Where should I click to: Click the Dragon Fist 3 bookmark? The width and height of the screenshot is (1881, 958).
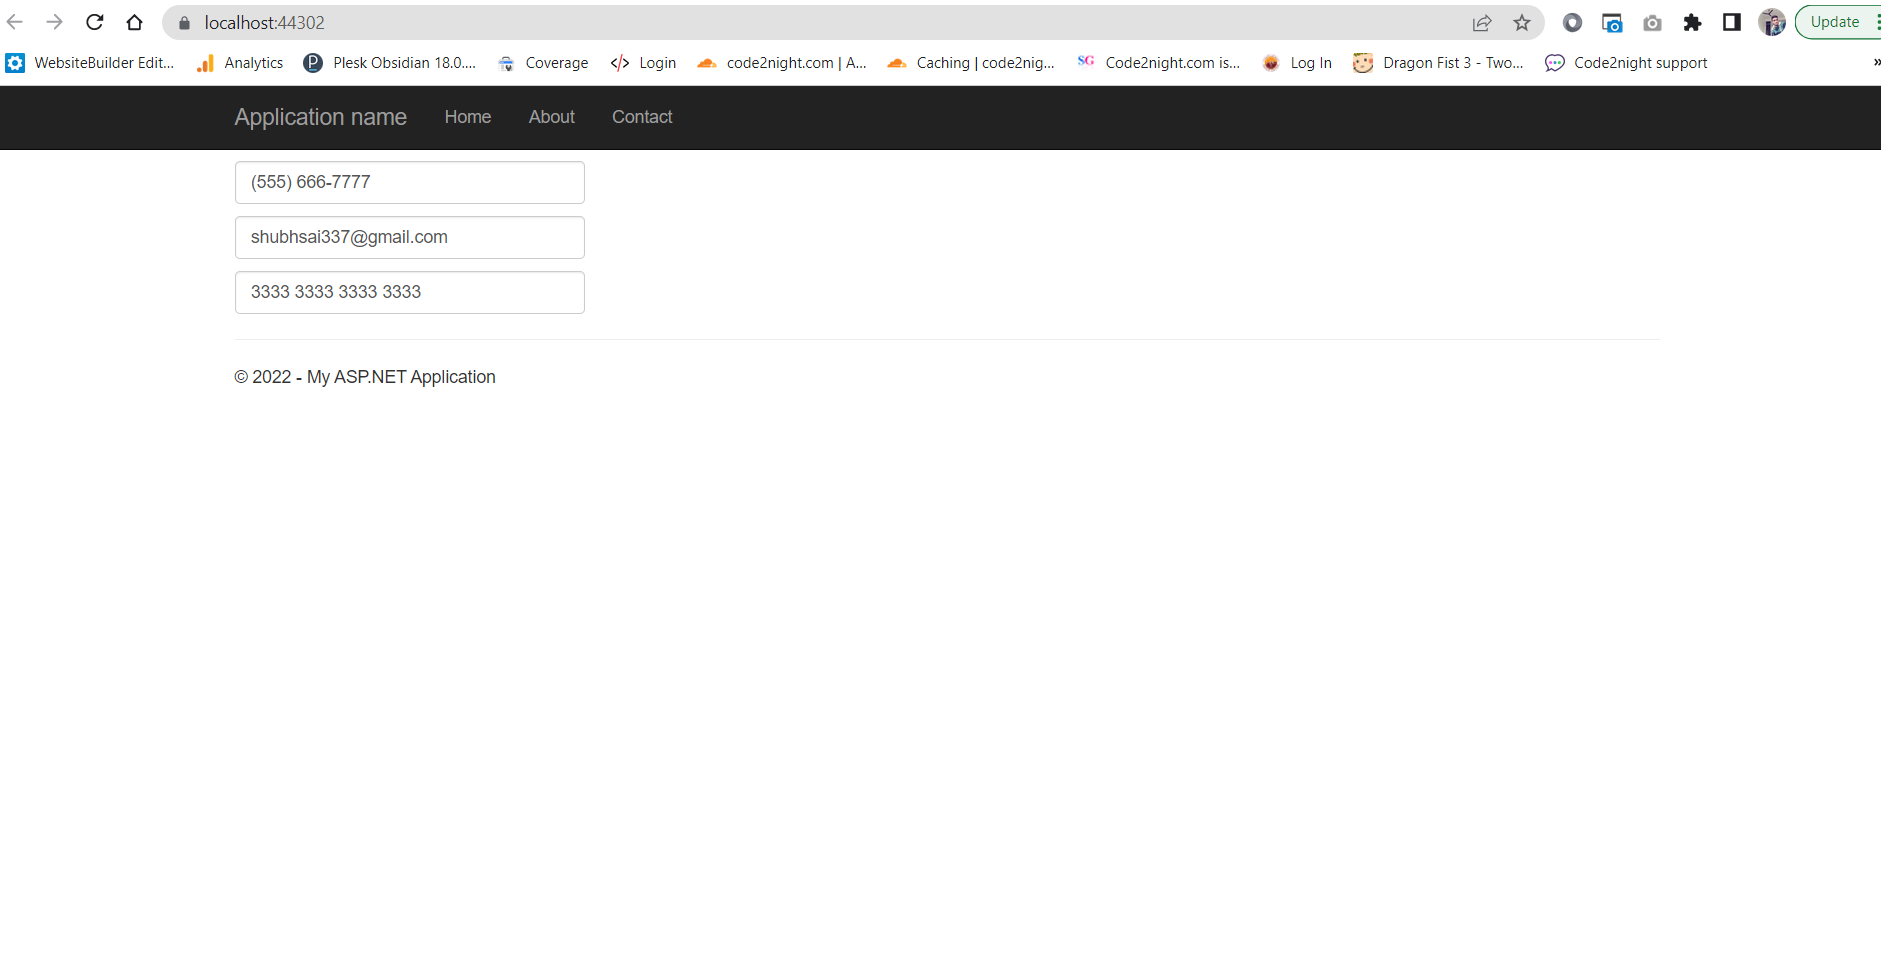coord(1438,62)
